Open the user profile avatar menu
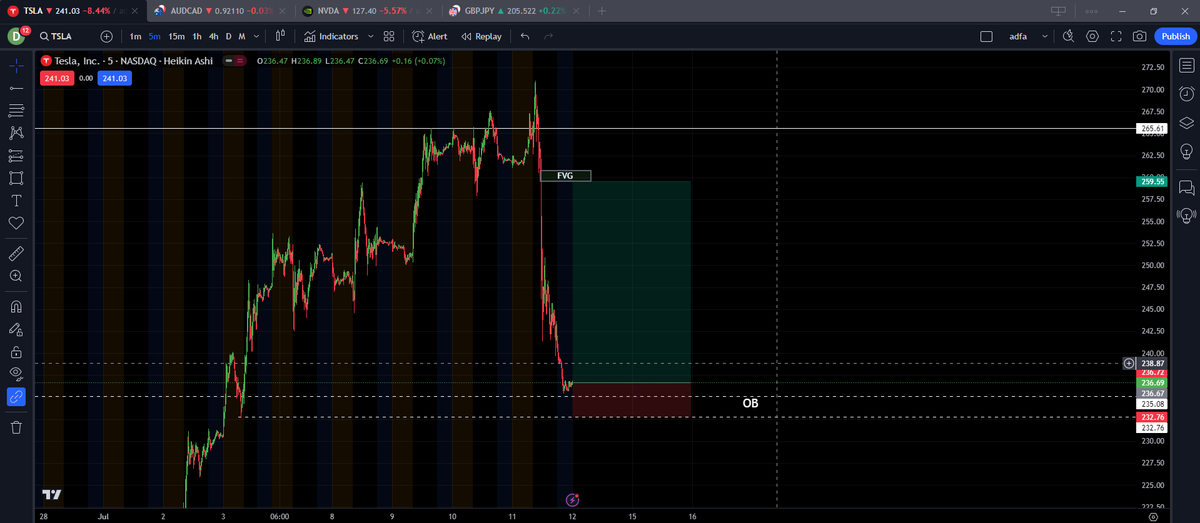Screen dimensions: 1200x523 pyautogui.click(x=16, y=36)
